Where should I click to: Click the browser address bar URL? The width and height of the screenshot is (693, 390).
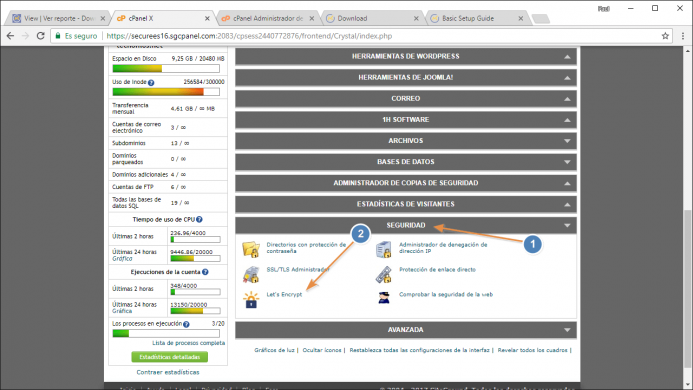pos(249,36)
